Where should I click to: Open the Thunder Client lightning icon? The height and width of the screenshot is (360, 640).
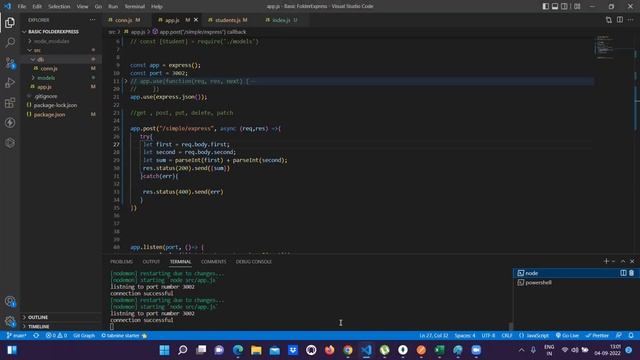(10, 122)
